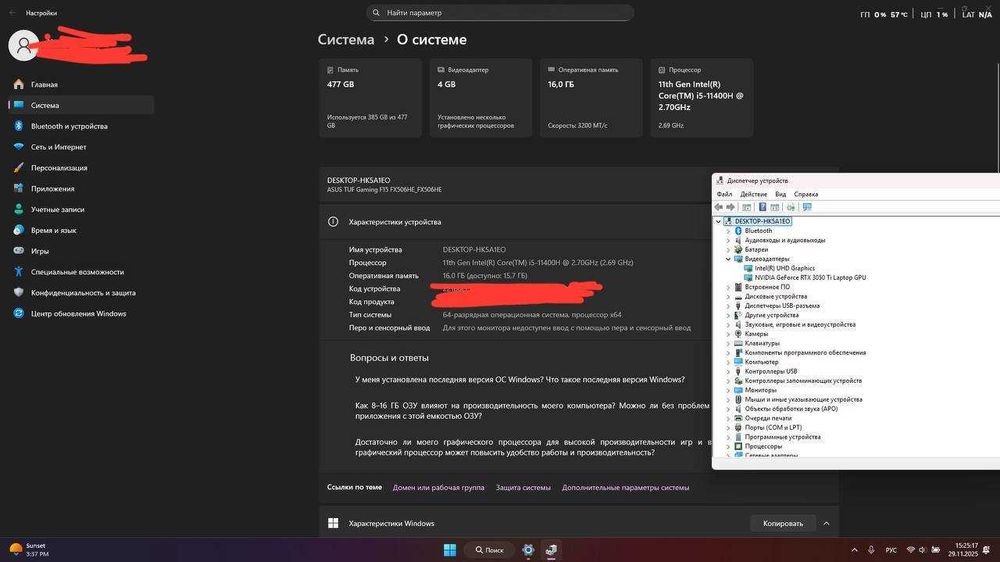Viewport: 1000px width, 562px height.
Task: Click the Специальные возможности accessibility icon
Action: [x=18, y=272]
